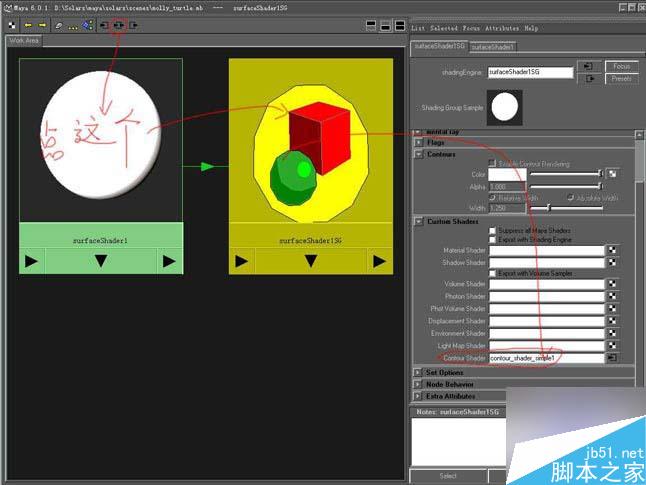Check Export with Volume Sampler
This screenshot has height=485, width=646.
[492, 273]
